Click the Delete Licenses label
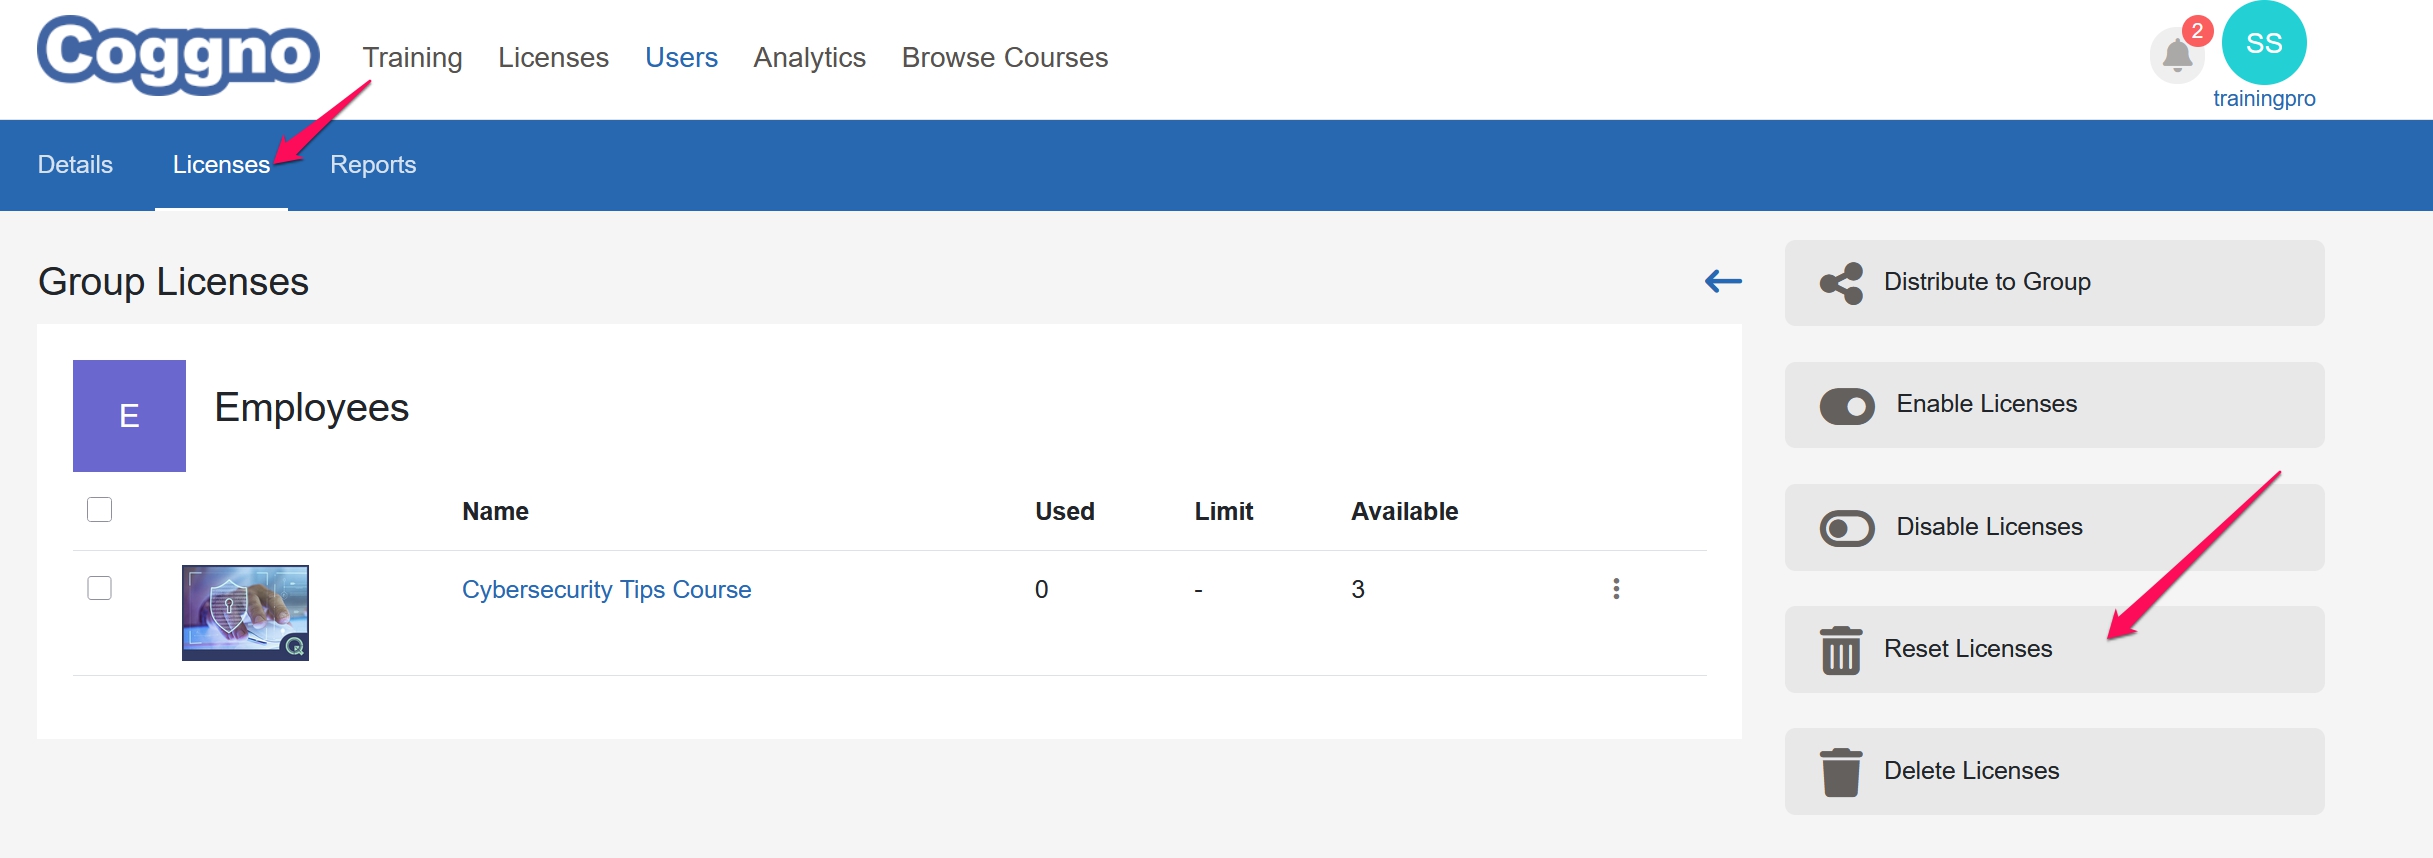 click(1971, 771)
